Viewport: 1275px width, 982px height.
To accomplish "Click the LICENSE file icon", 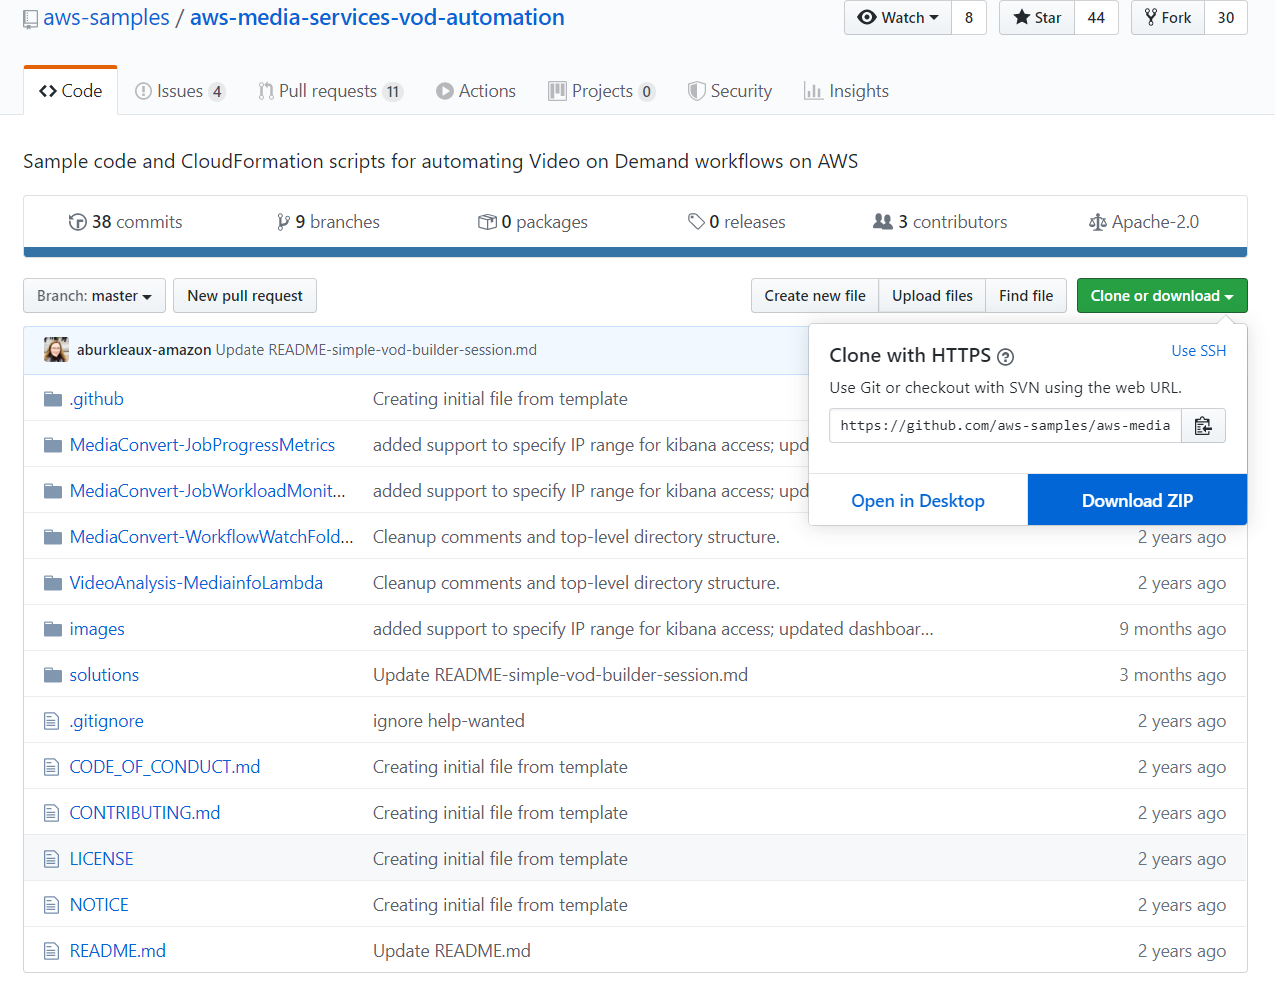I will coord(52,860).
